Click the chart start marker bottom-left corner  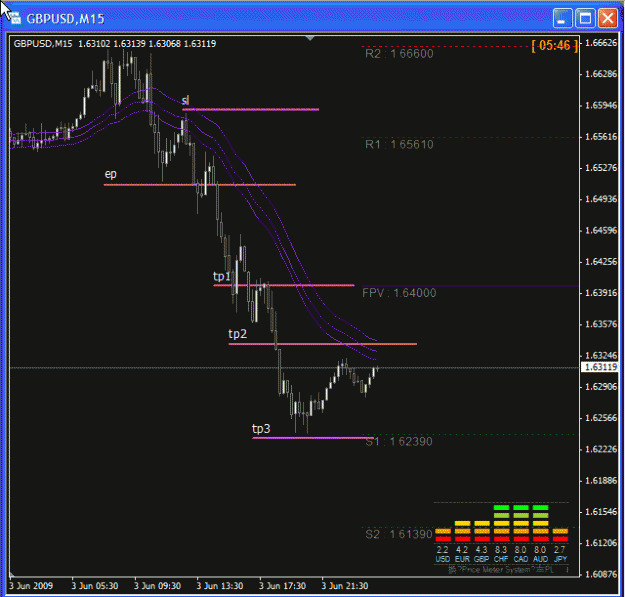pos(12,575)
